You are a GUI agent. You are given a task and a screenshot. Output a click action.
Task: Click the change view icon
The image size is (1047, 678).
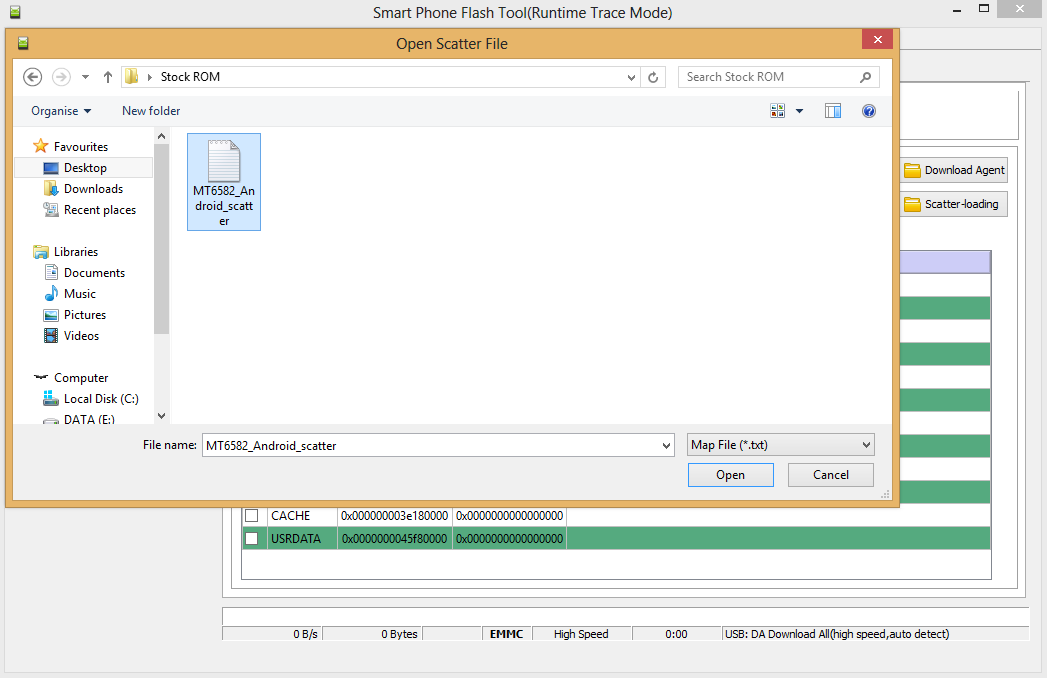778,111
